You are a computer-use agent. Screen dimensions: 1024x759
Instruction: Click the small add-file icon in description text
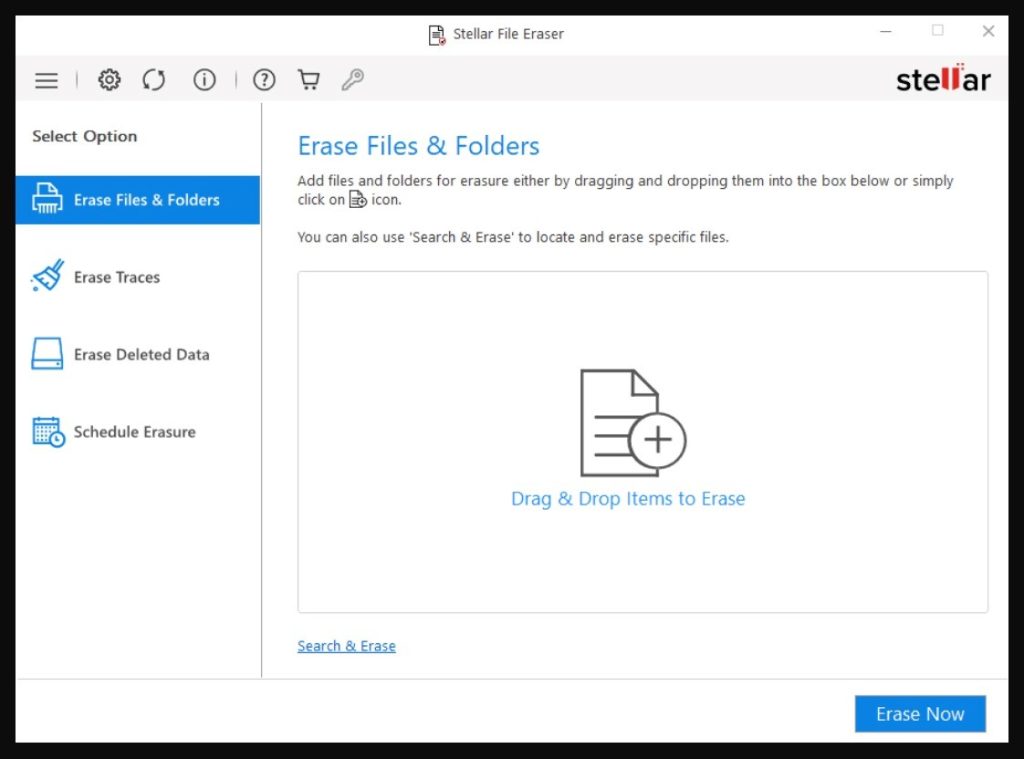[358, 200]
